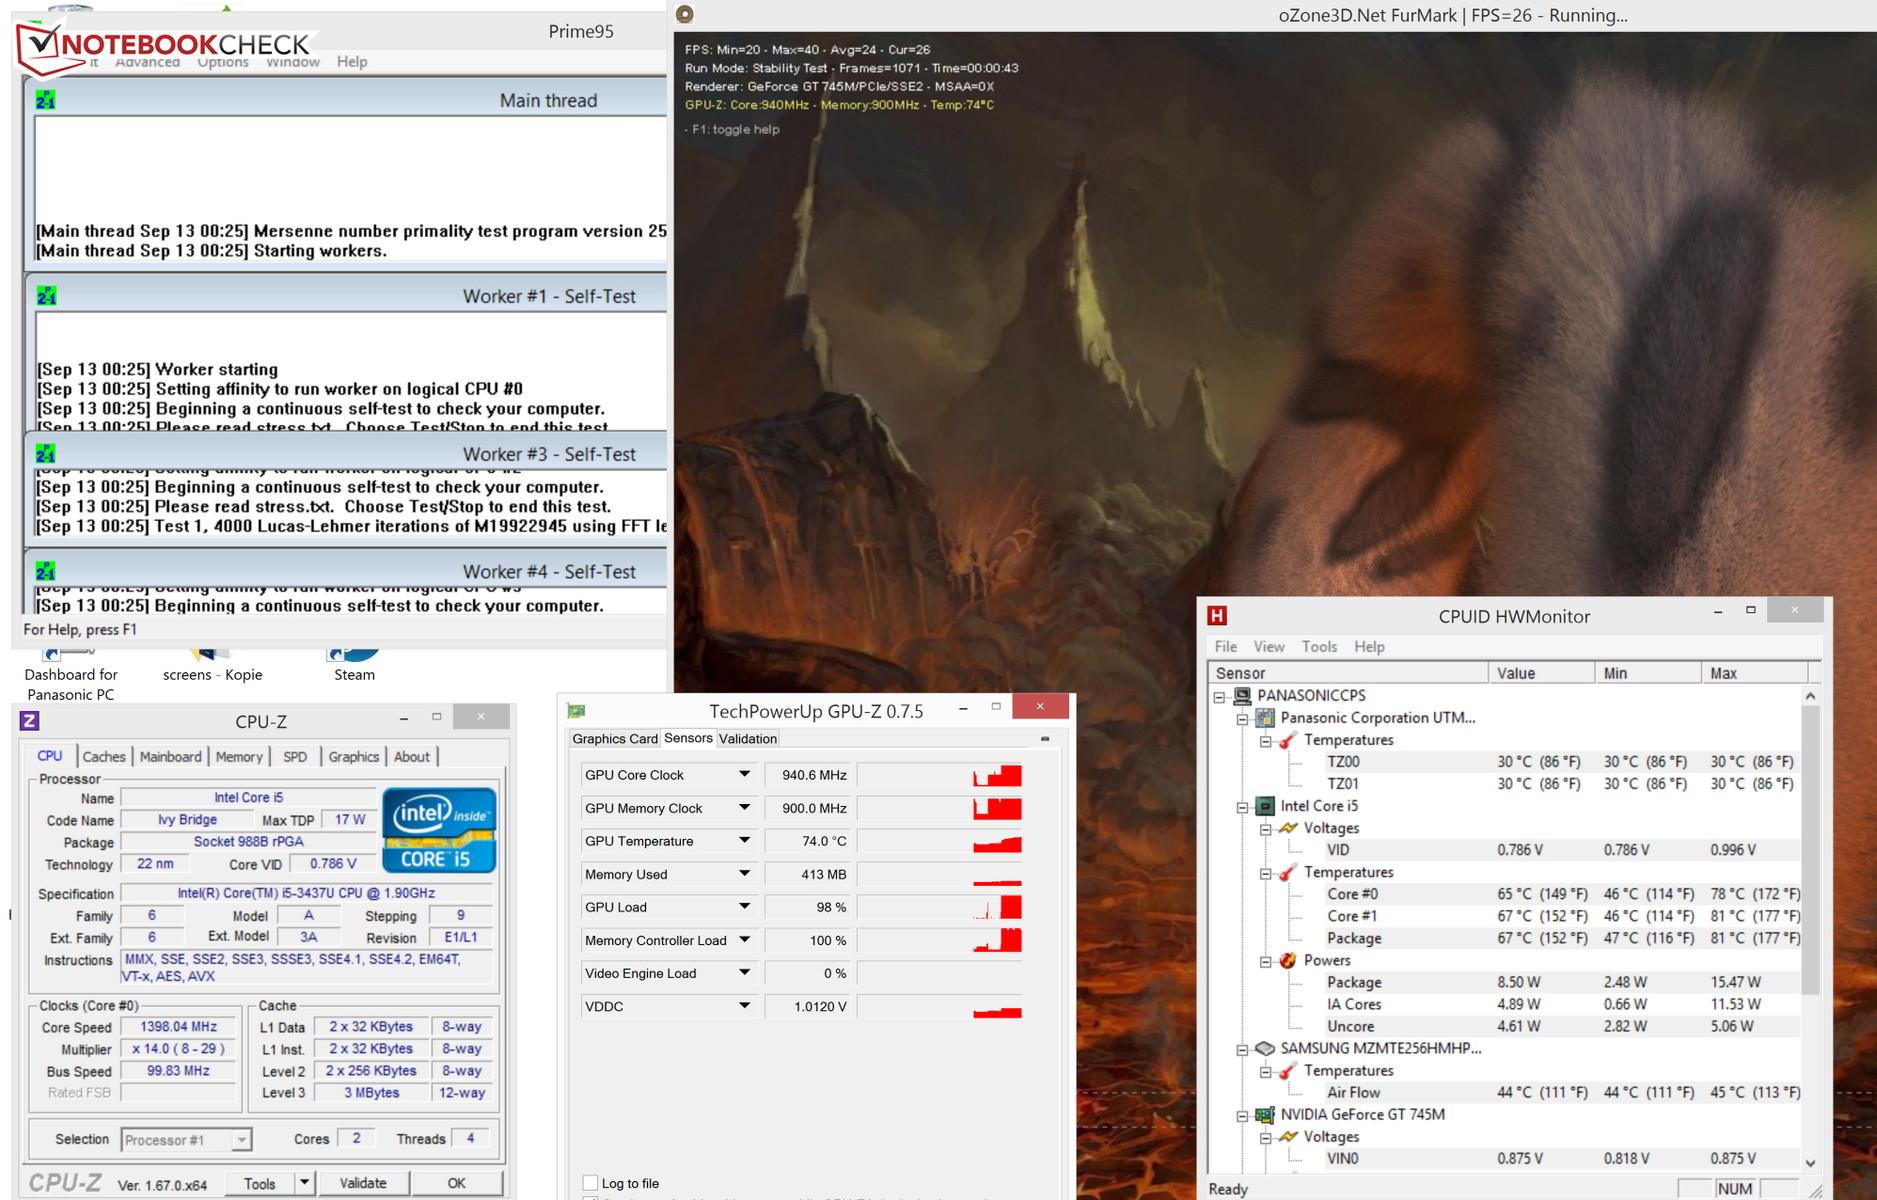Viewport: 1877px width, 1200px height.
Task: Switch to the Graphics tab in CPU-Z
Action: point(354,756)
